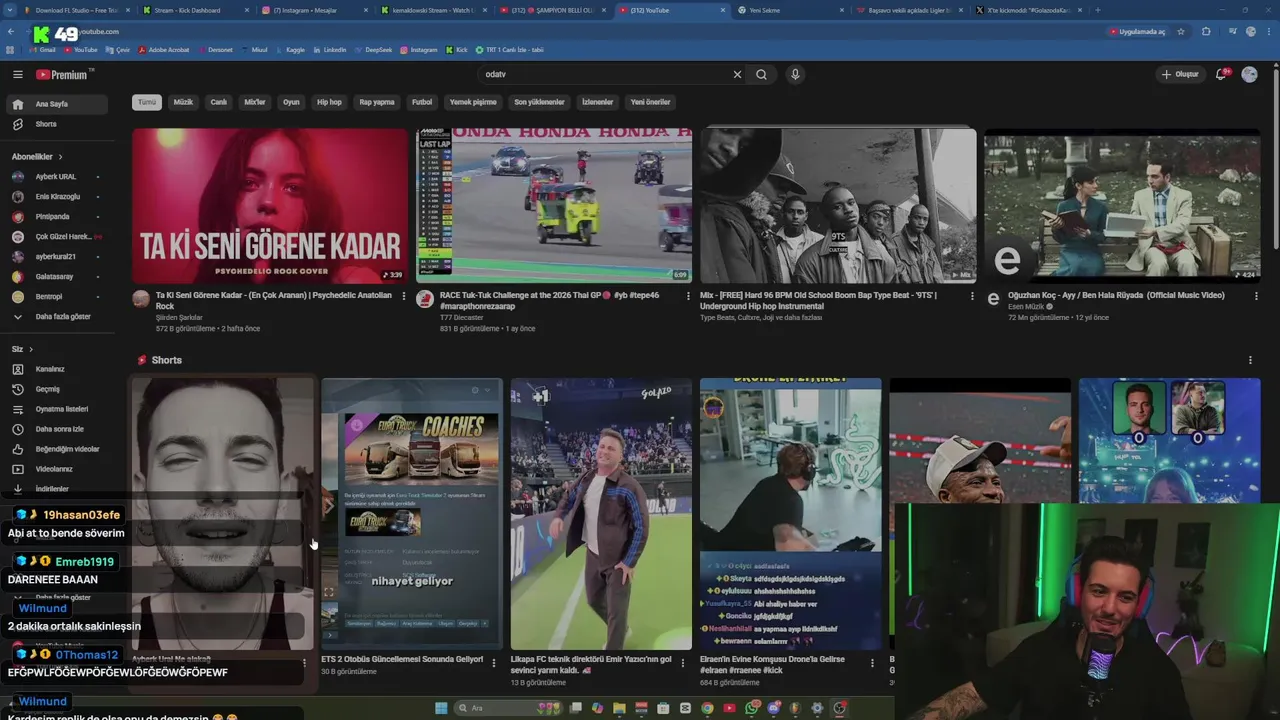The image size is (1280, 720).
Task: Select the Hip hop filter chip
Action: (329, 102)
